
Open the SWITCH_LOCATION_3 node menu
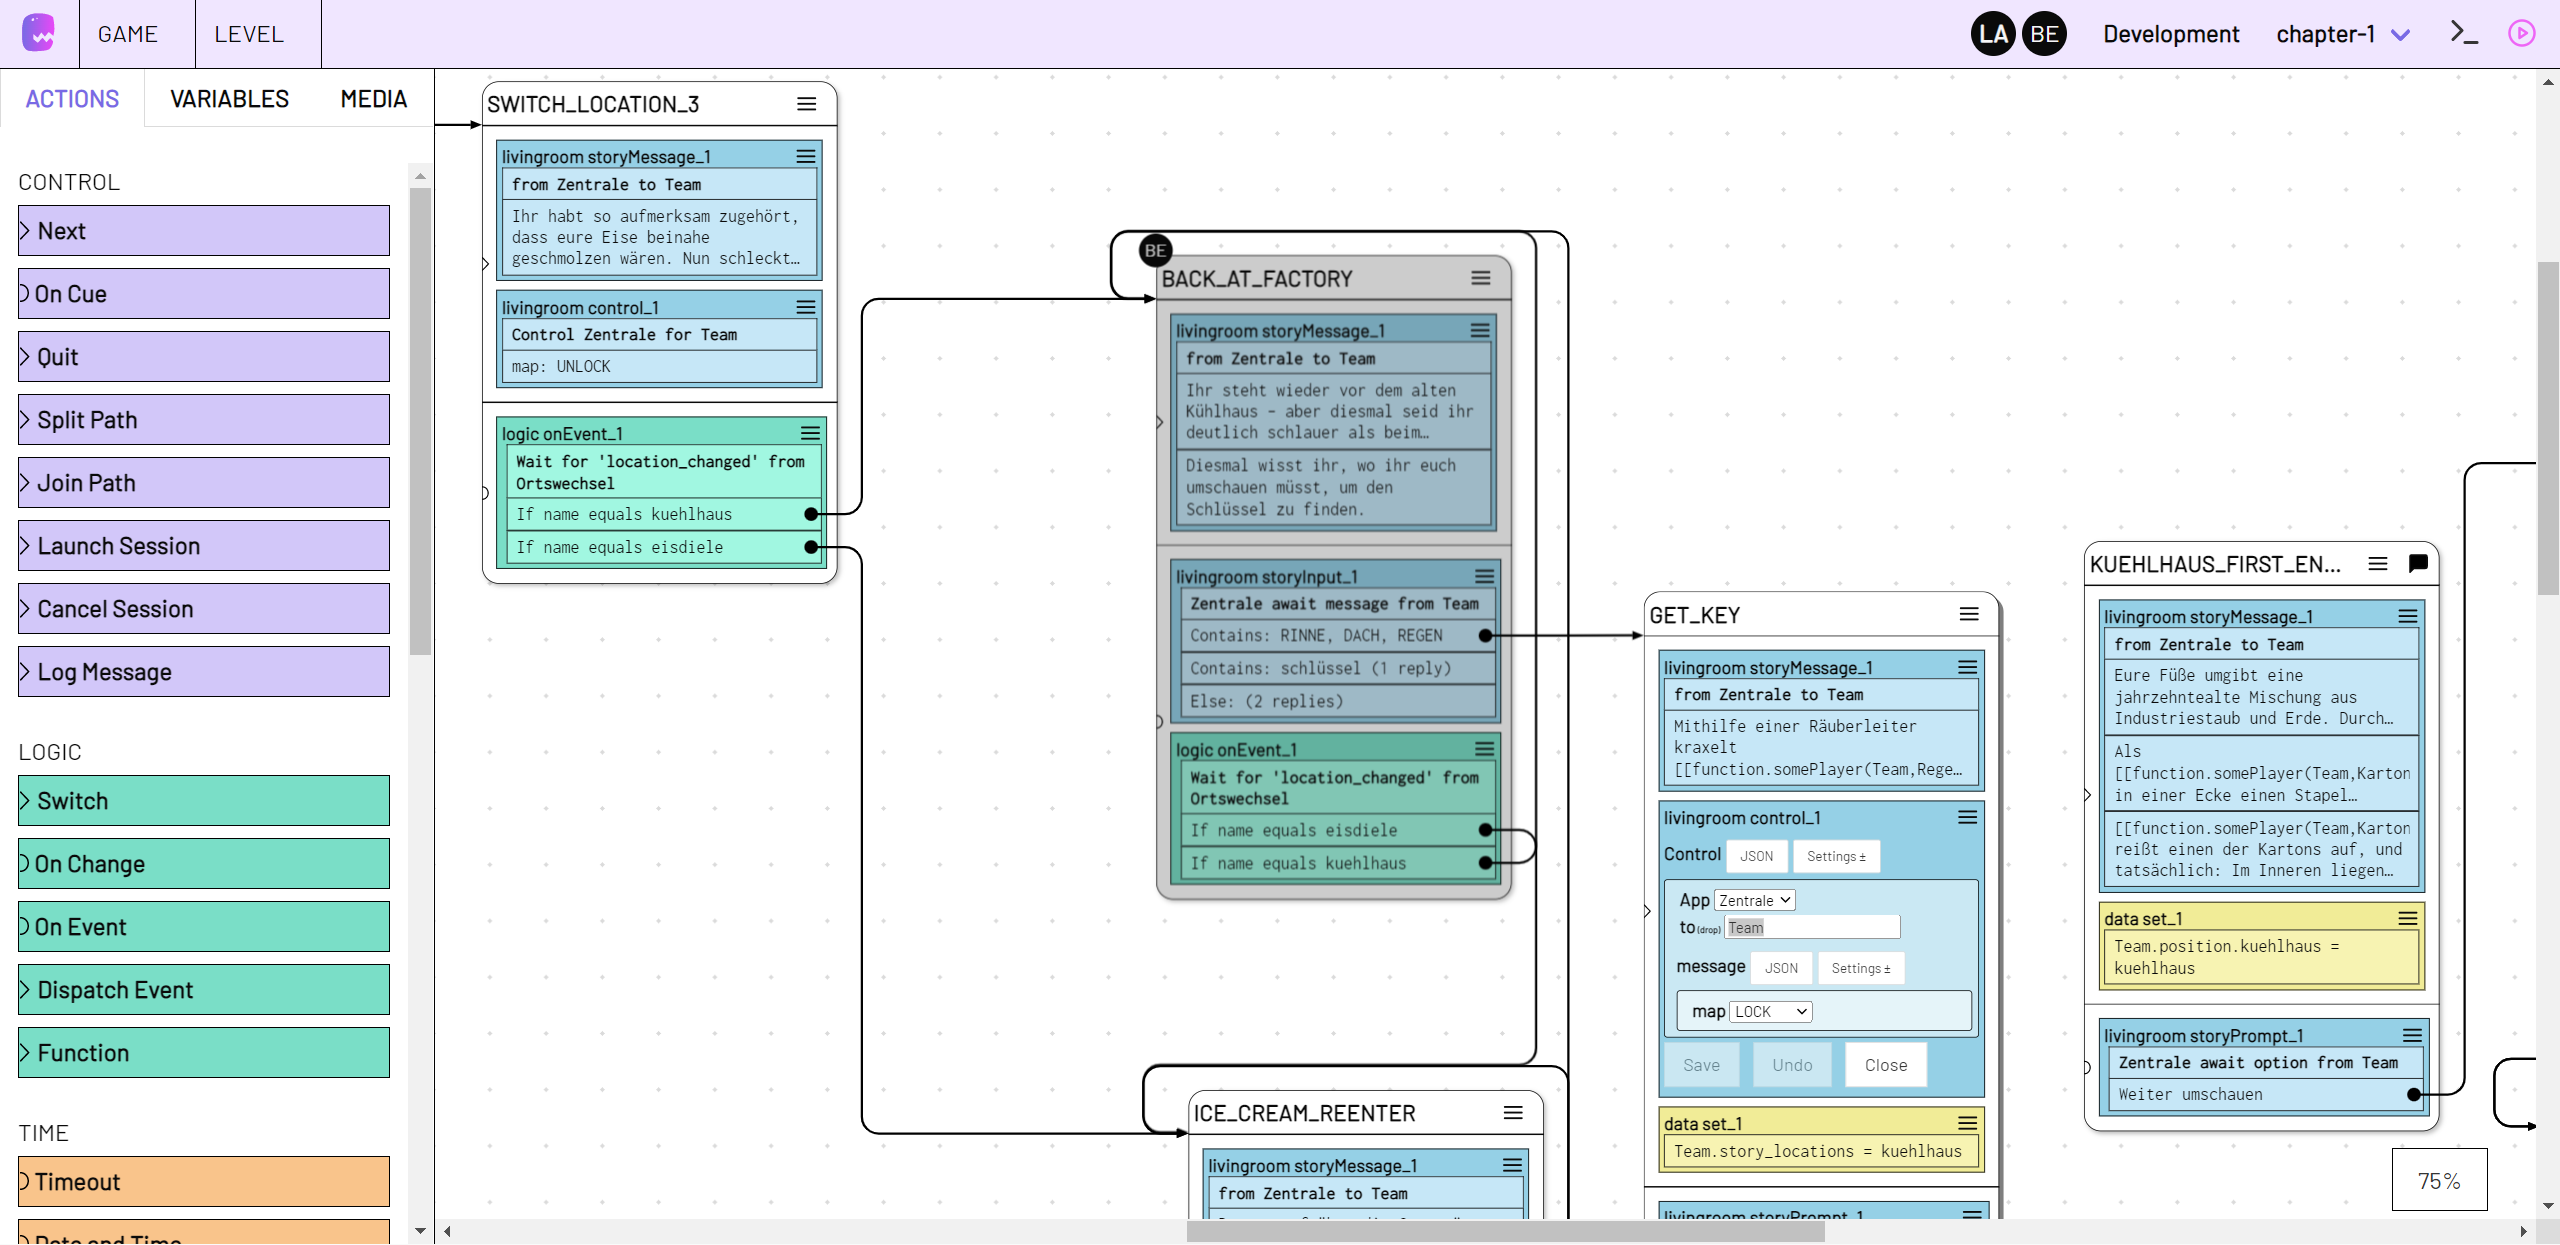[x=805, y=103]
